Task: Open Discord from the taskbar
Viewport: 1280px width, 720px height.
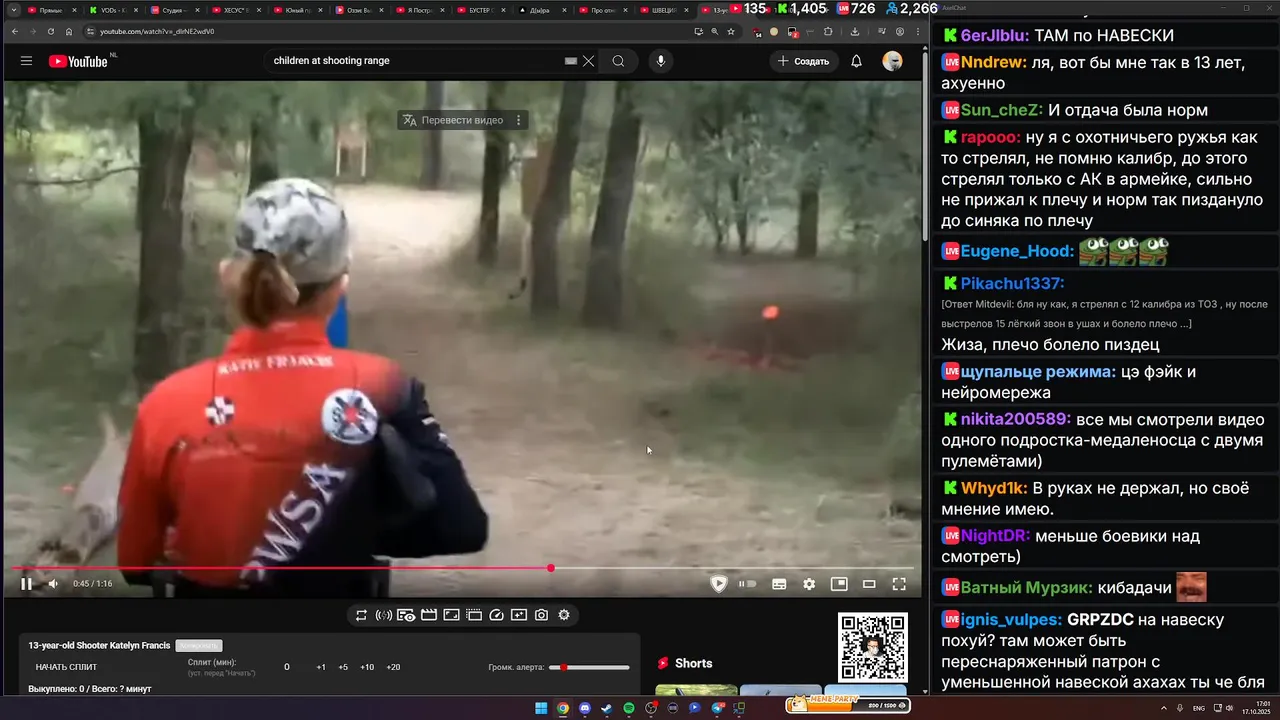Action: [585, 708]
